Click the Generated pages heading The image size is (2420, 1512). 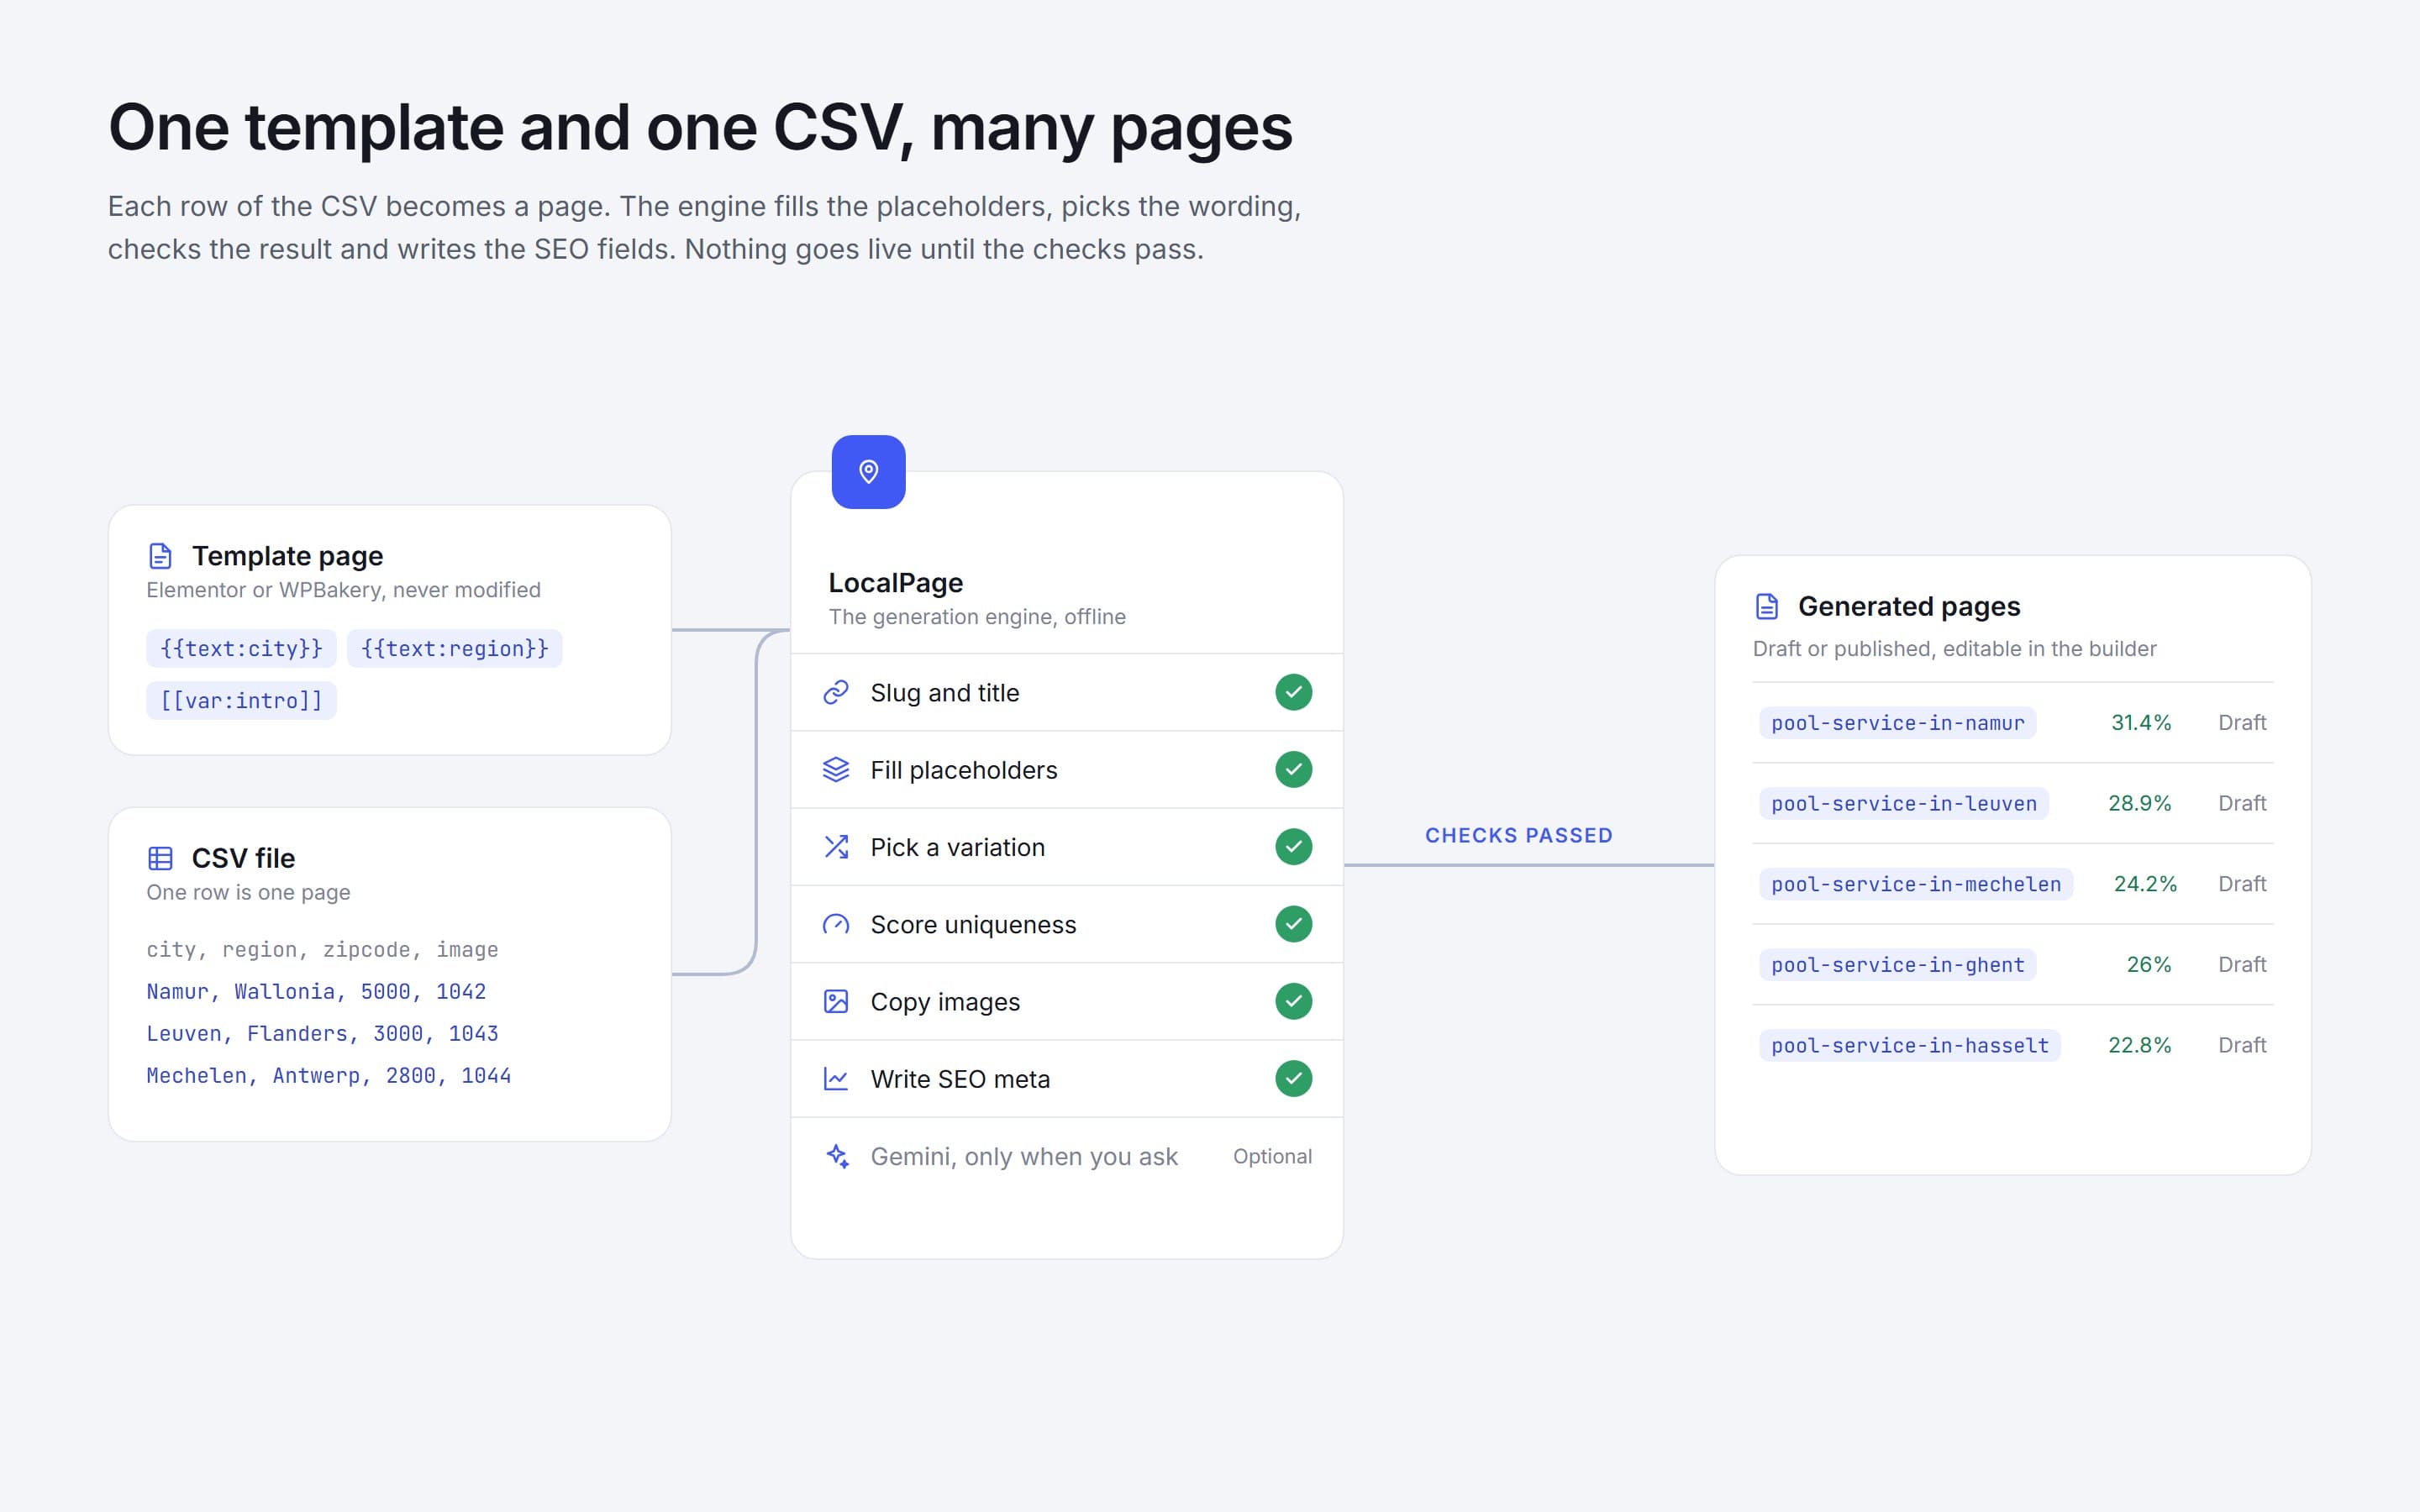click(x=1908, y=606)
